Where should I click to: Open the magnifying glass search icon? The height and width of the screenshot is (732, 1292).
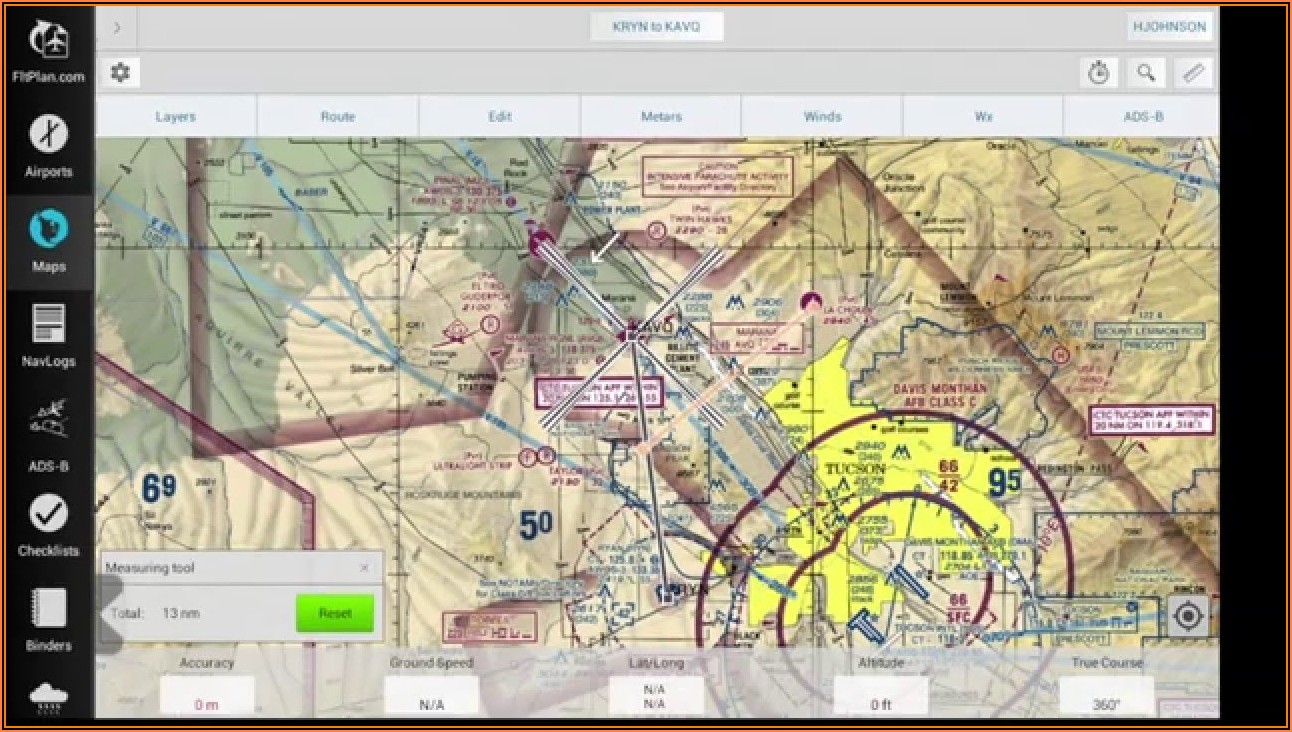click(x=1146, y=73)
